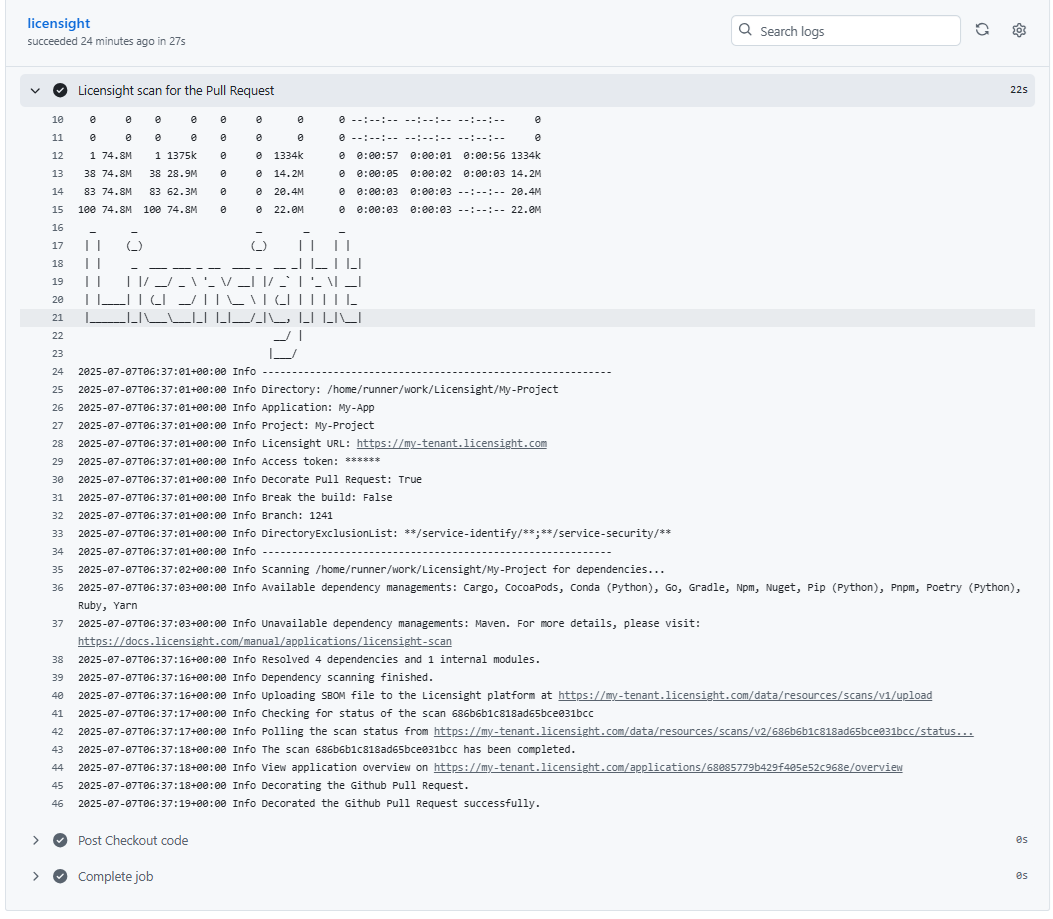Viewport: 1053px width, 919px height.
Task: Select line number 21 in the log
Action: click(57, 317)
